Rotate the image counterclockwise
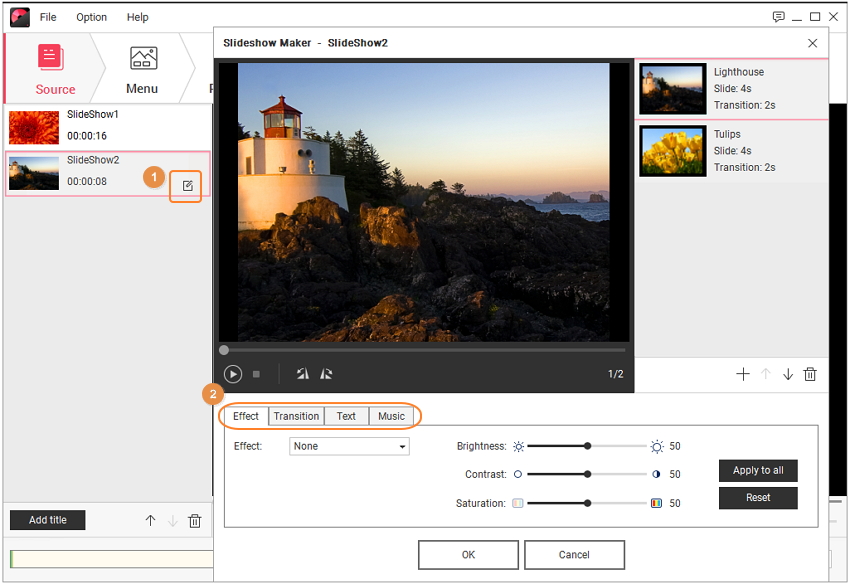850x584 pixels. point(302,374)
